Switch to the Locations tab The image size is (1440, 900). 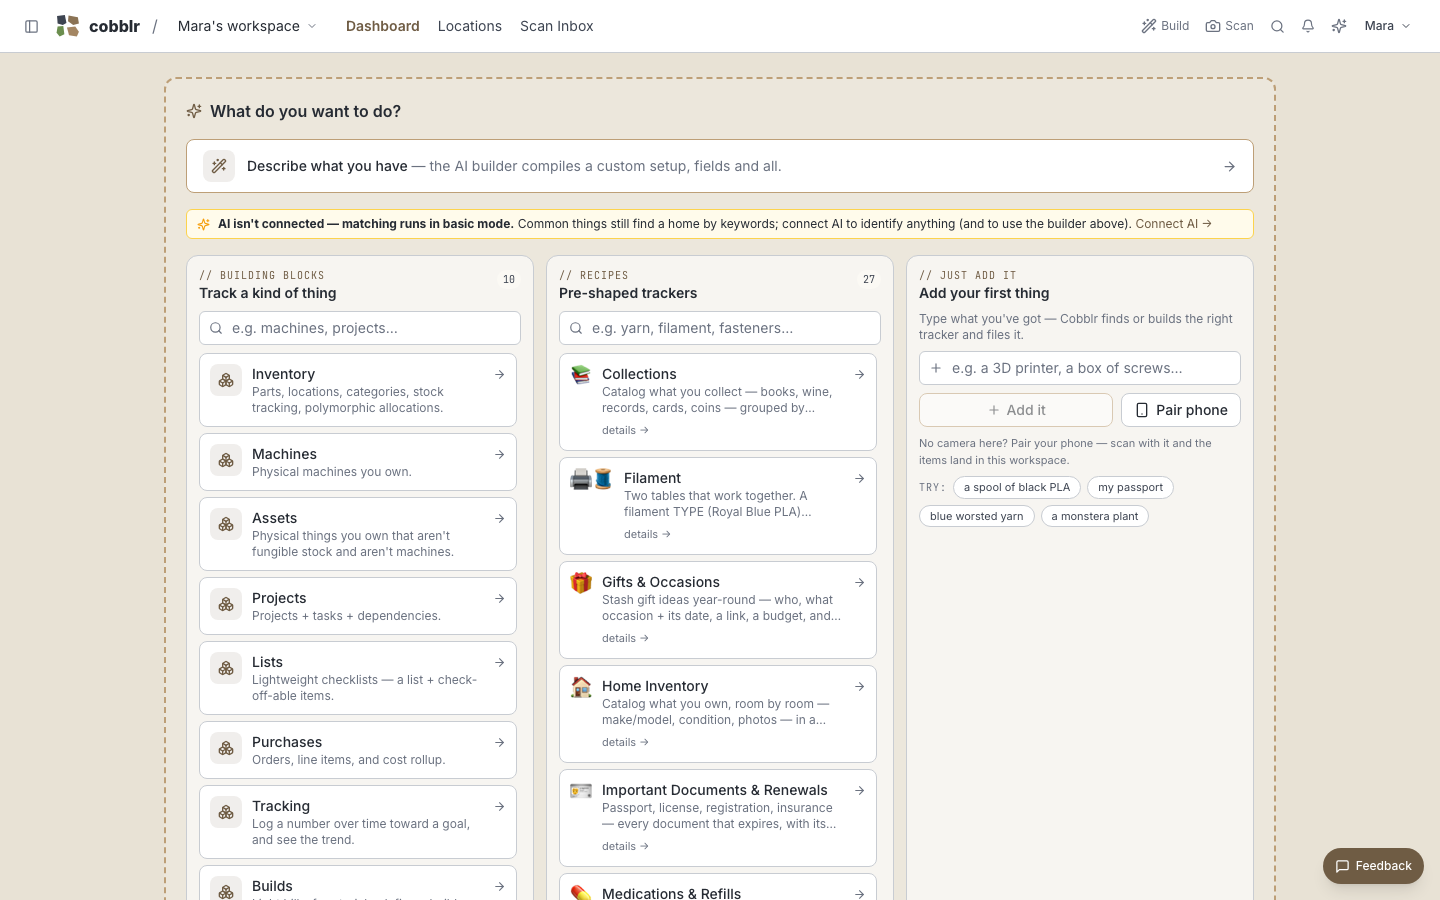[470, 26]
